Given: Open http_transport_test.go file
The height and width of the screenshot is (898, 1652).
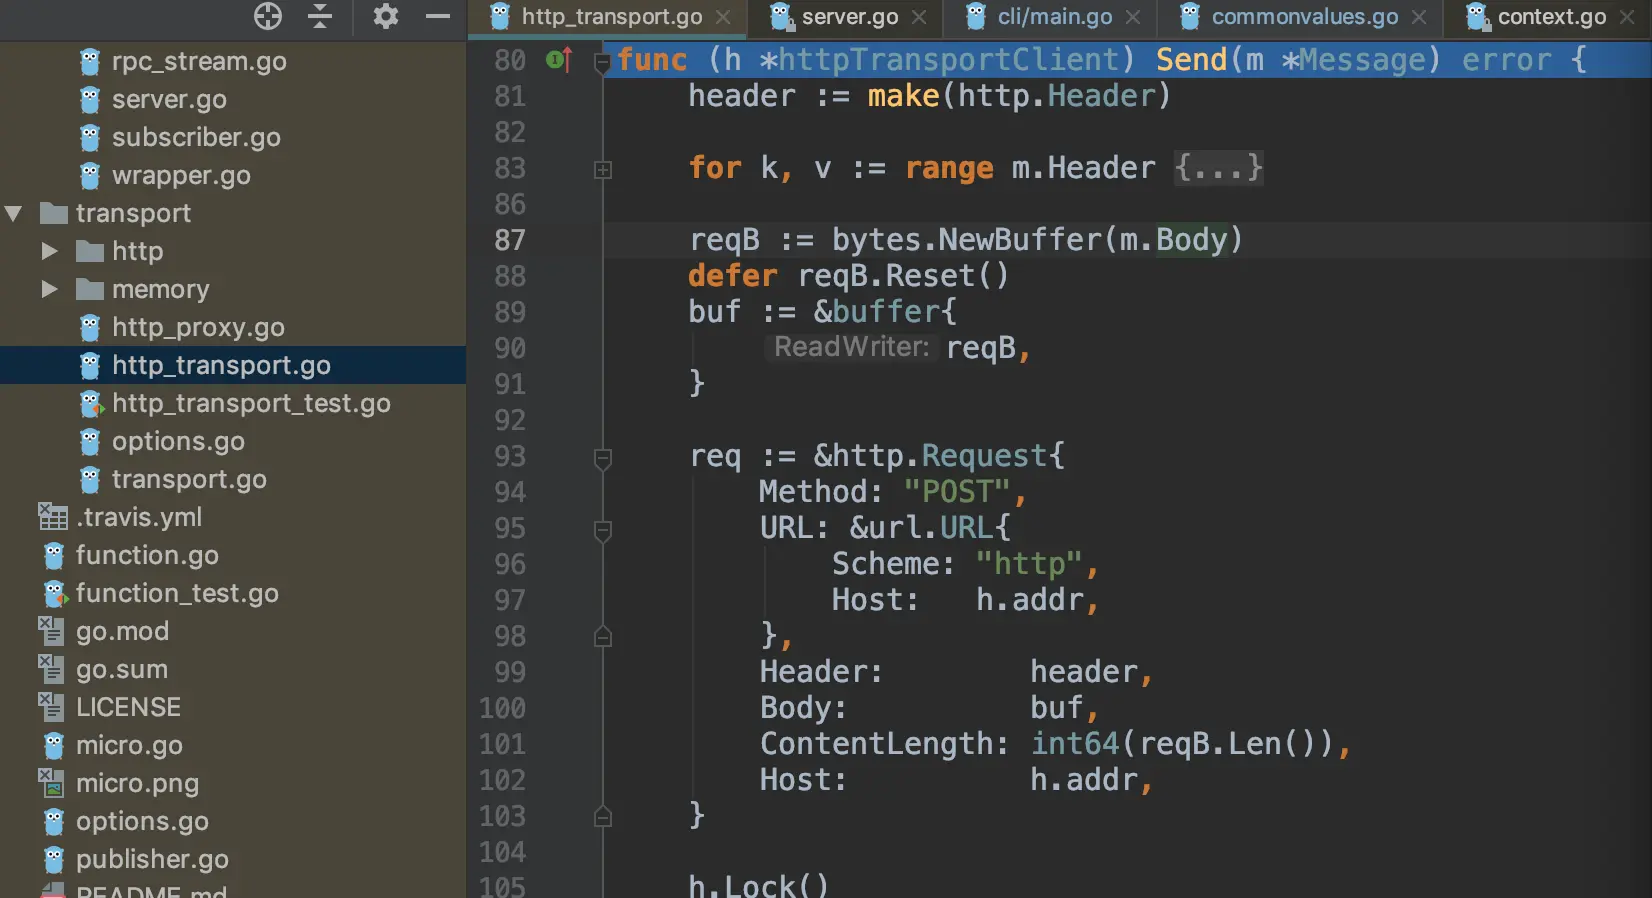Looking at the screenshot, I should pos(251,403).
